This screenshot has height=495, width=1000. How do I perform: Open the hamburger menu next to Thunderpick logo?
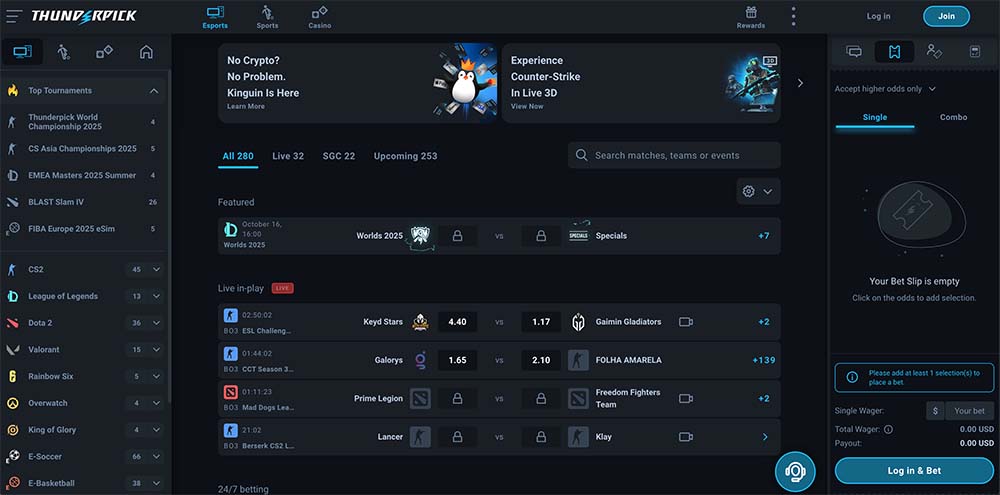point(14,16)
